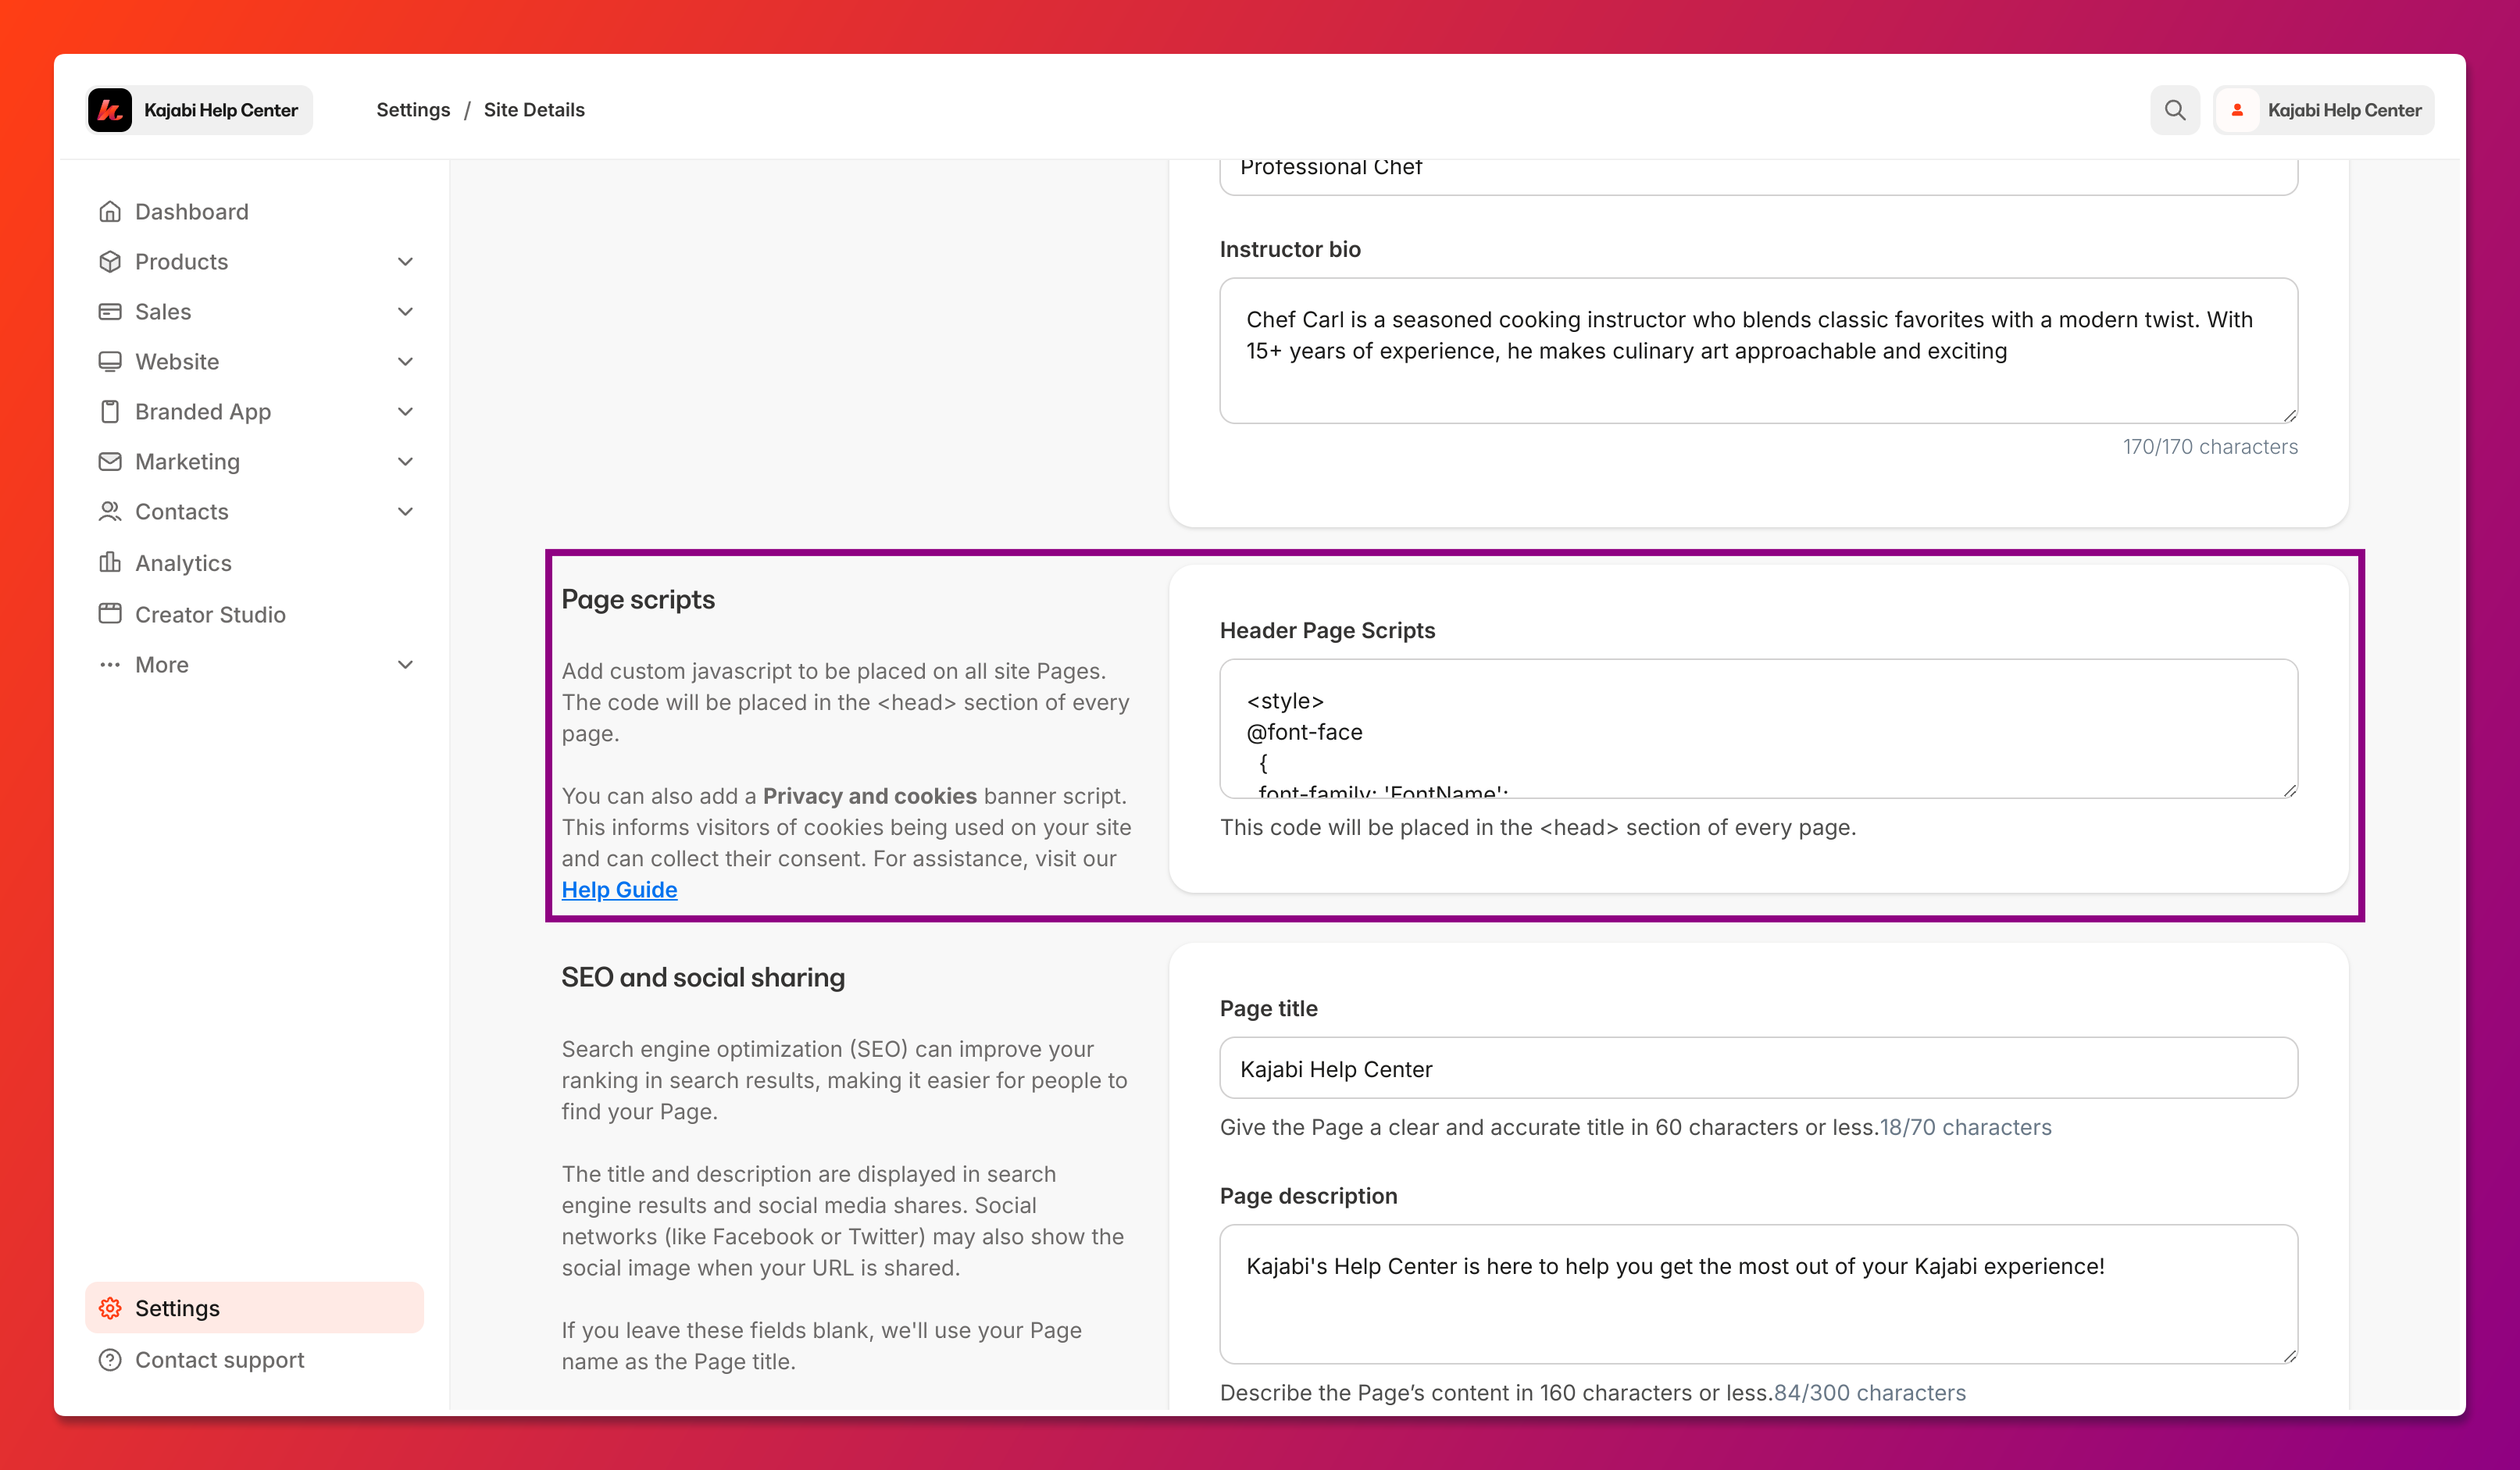
Task: Open the Help Guide link
Action: (619, 890)
